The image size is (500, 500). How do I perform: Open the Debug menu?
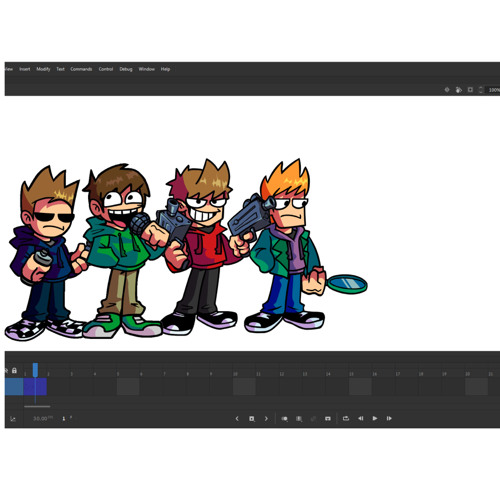[x=126, y=69]
